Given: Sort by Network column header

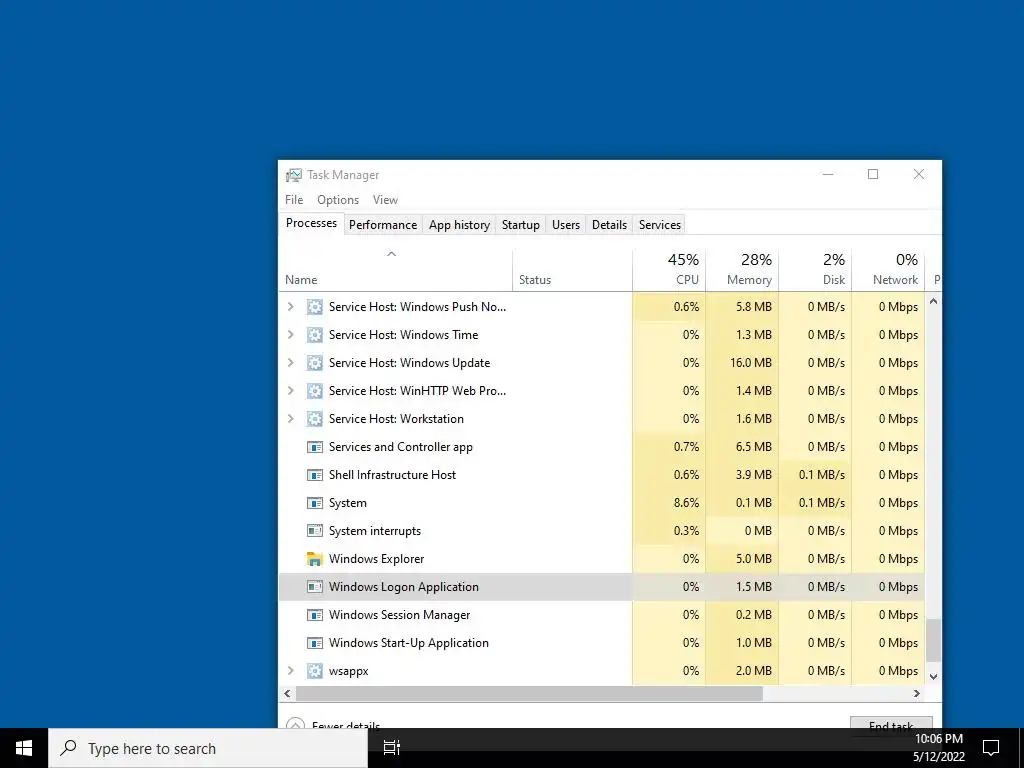Looking at the screenshot, I should (x=888, y=270).
